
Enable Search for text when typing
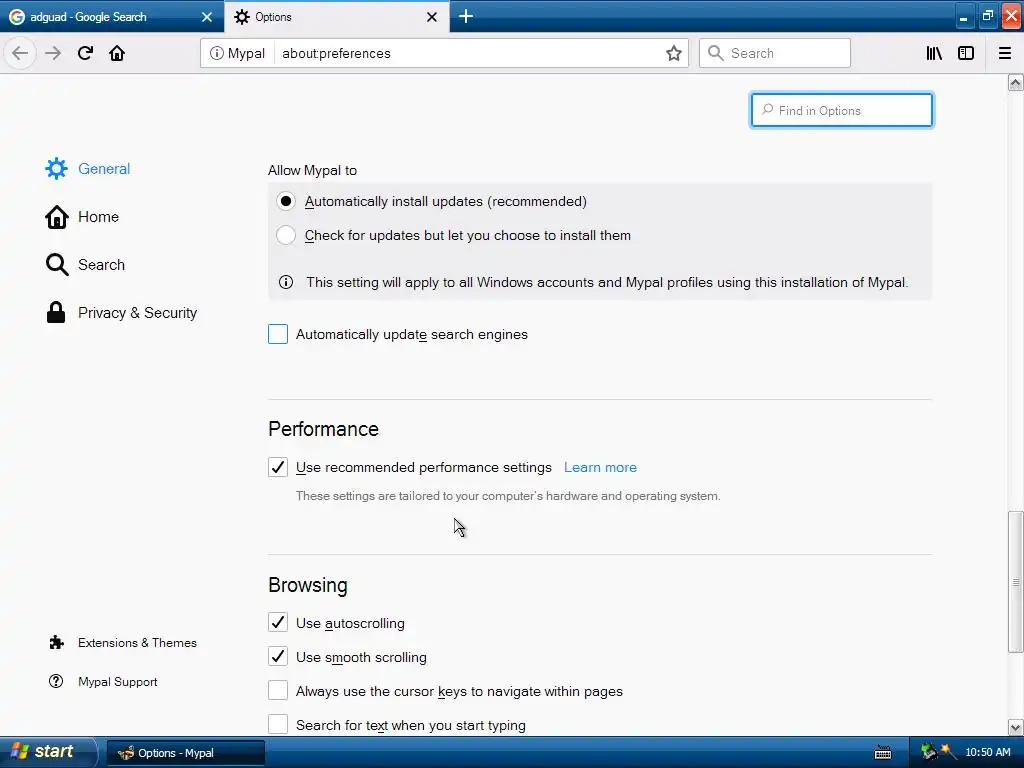click(278, 724)
